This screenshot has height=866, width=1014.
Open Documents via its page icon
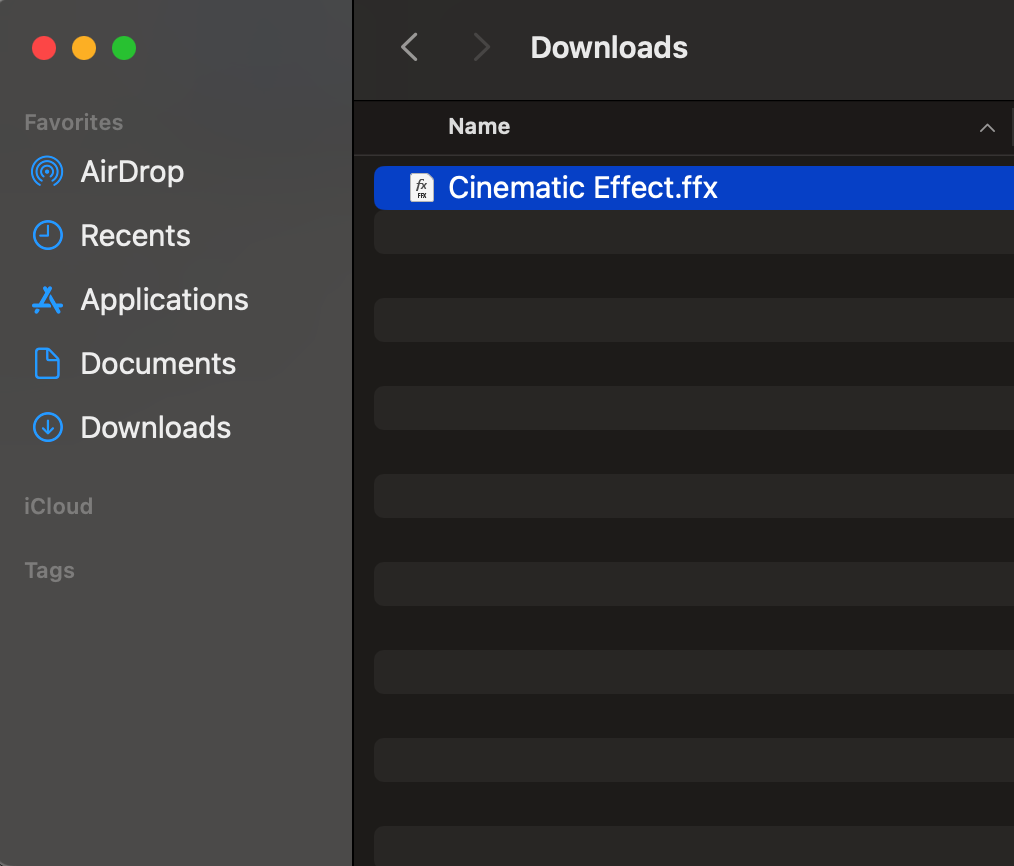(47, 364)
